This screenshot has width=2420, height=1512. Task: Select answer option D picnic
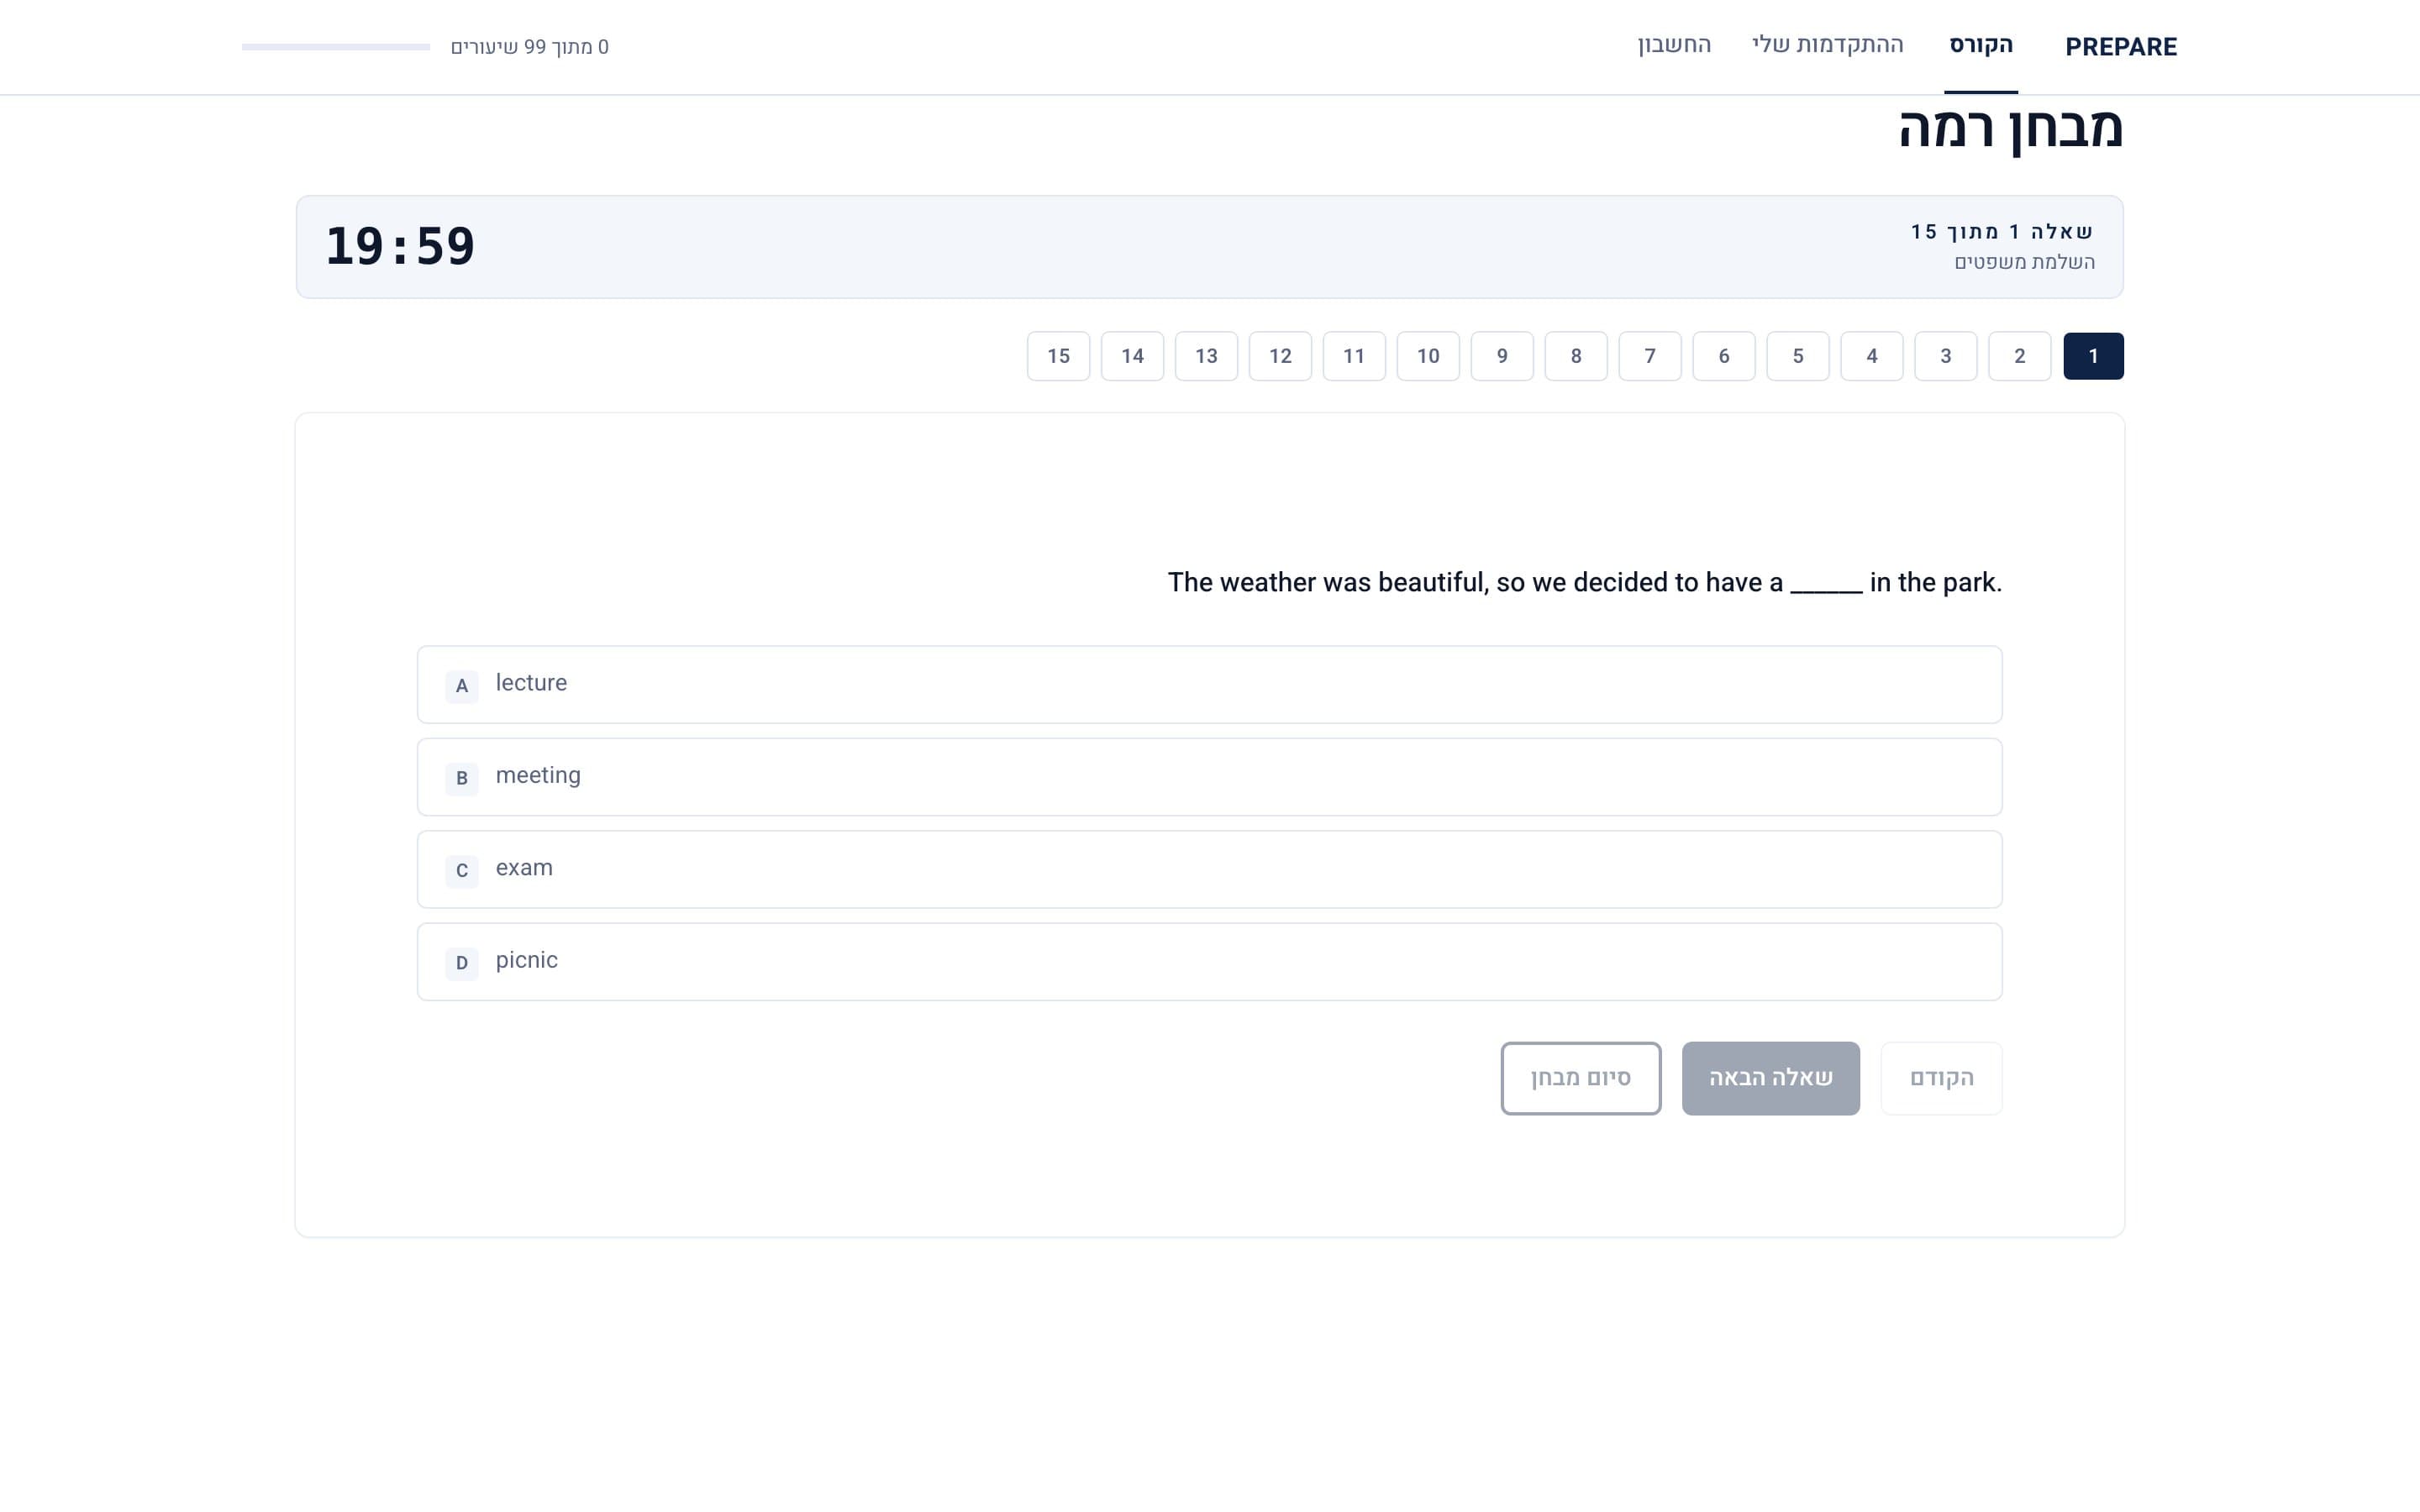(1209, 961)
